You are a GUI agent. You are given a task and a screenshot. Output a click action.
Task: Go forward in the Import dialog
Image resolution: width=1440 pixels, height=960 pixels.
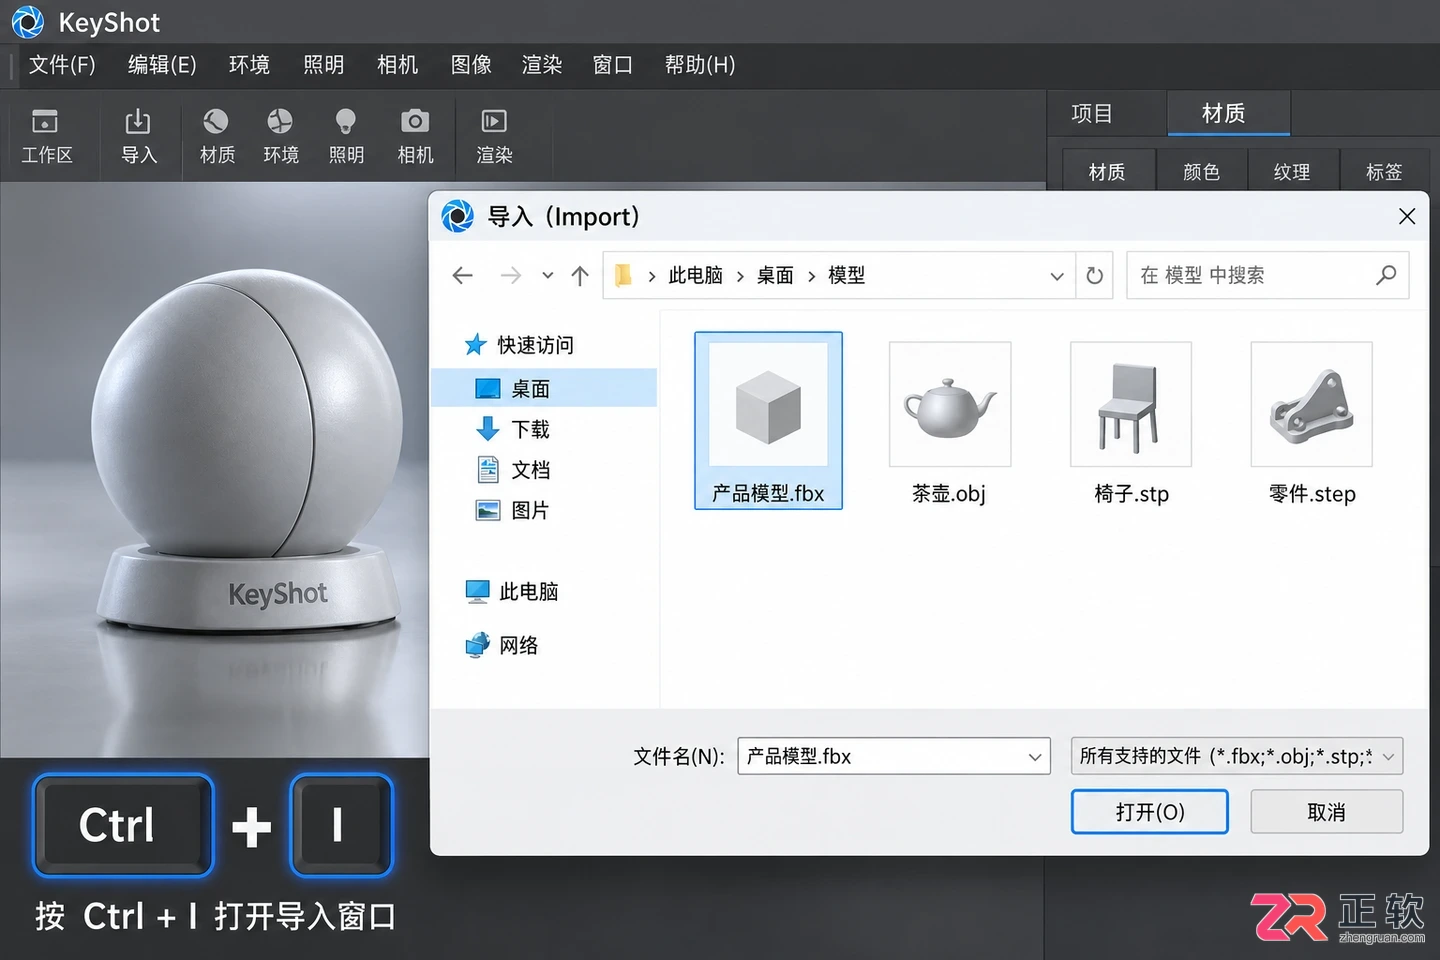[510, 275]
